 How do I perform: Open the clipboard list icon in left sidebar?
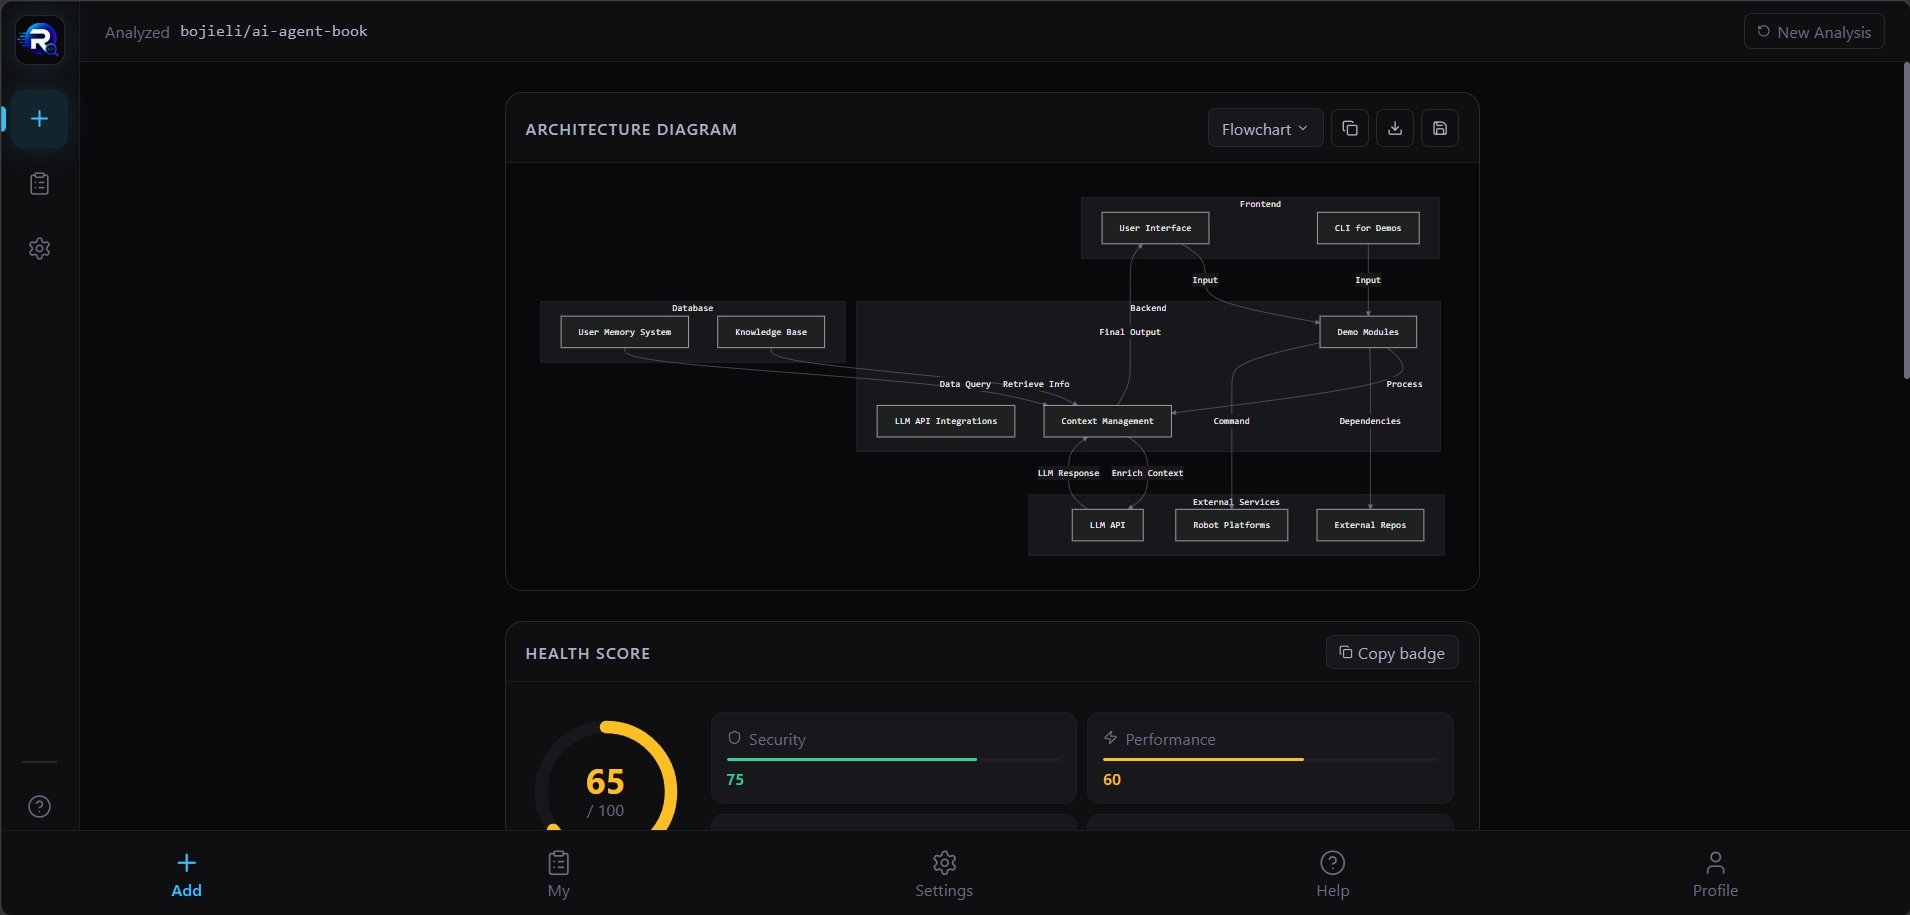point(40,184)
